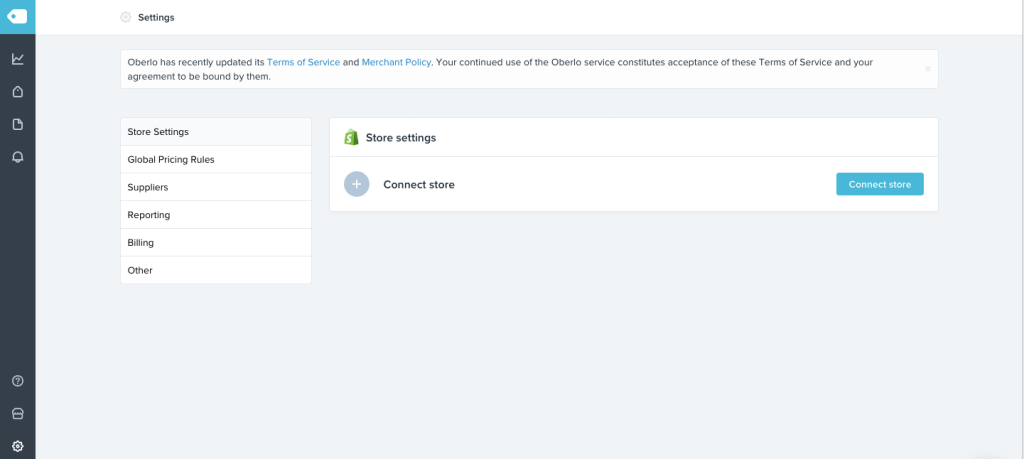Select Store Settings in settings menu
This screenshot has height=459, width=1024.
216,132
